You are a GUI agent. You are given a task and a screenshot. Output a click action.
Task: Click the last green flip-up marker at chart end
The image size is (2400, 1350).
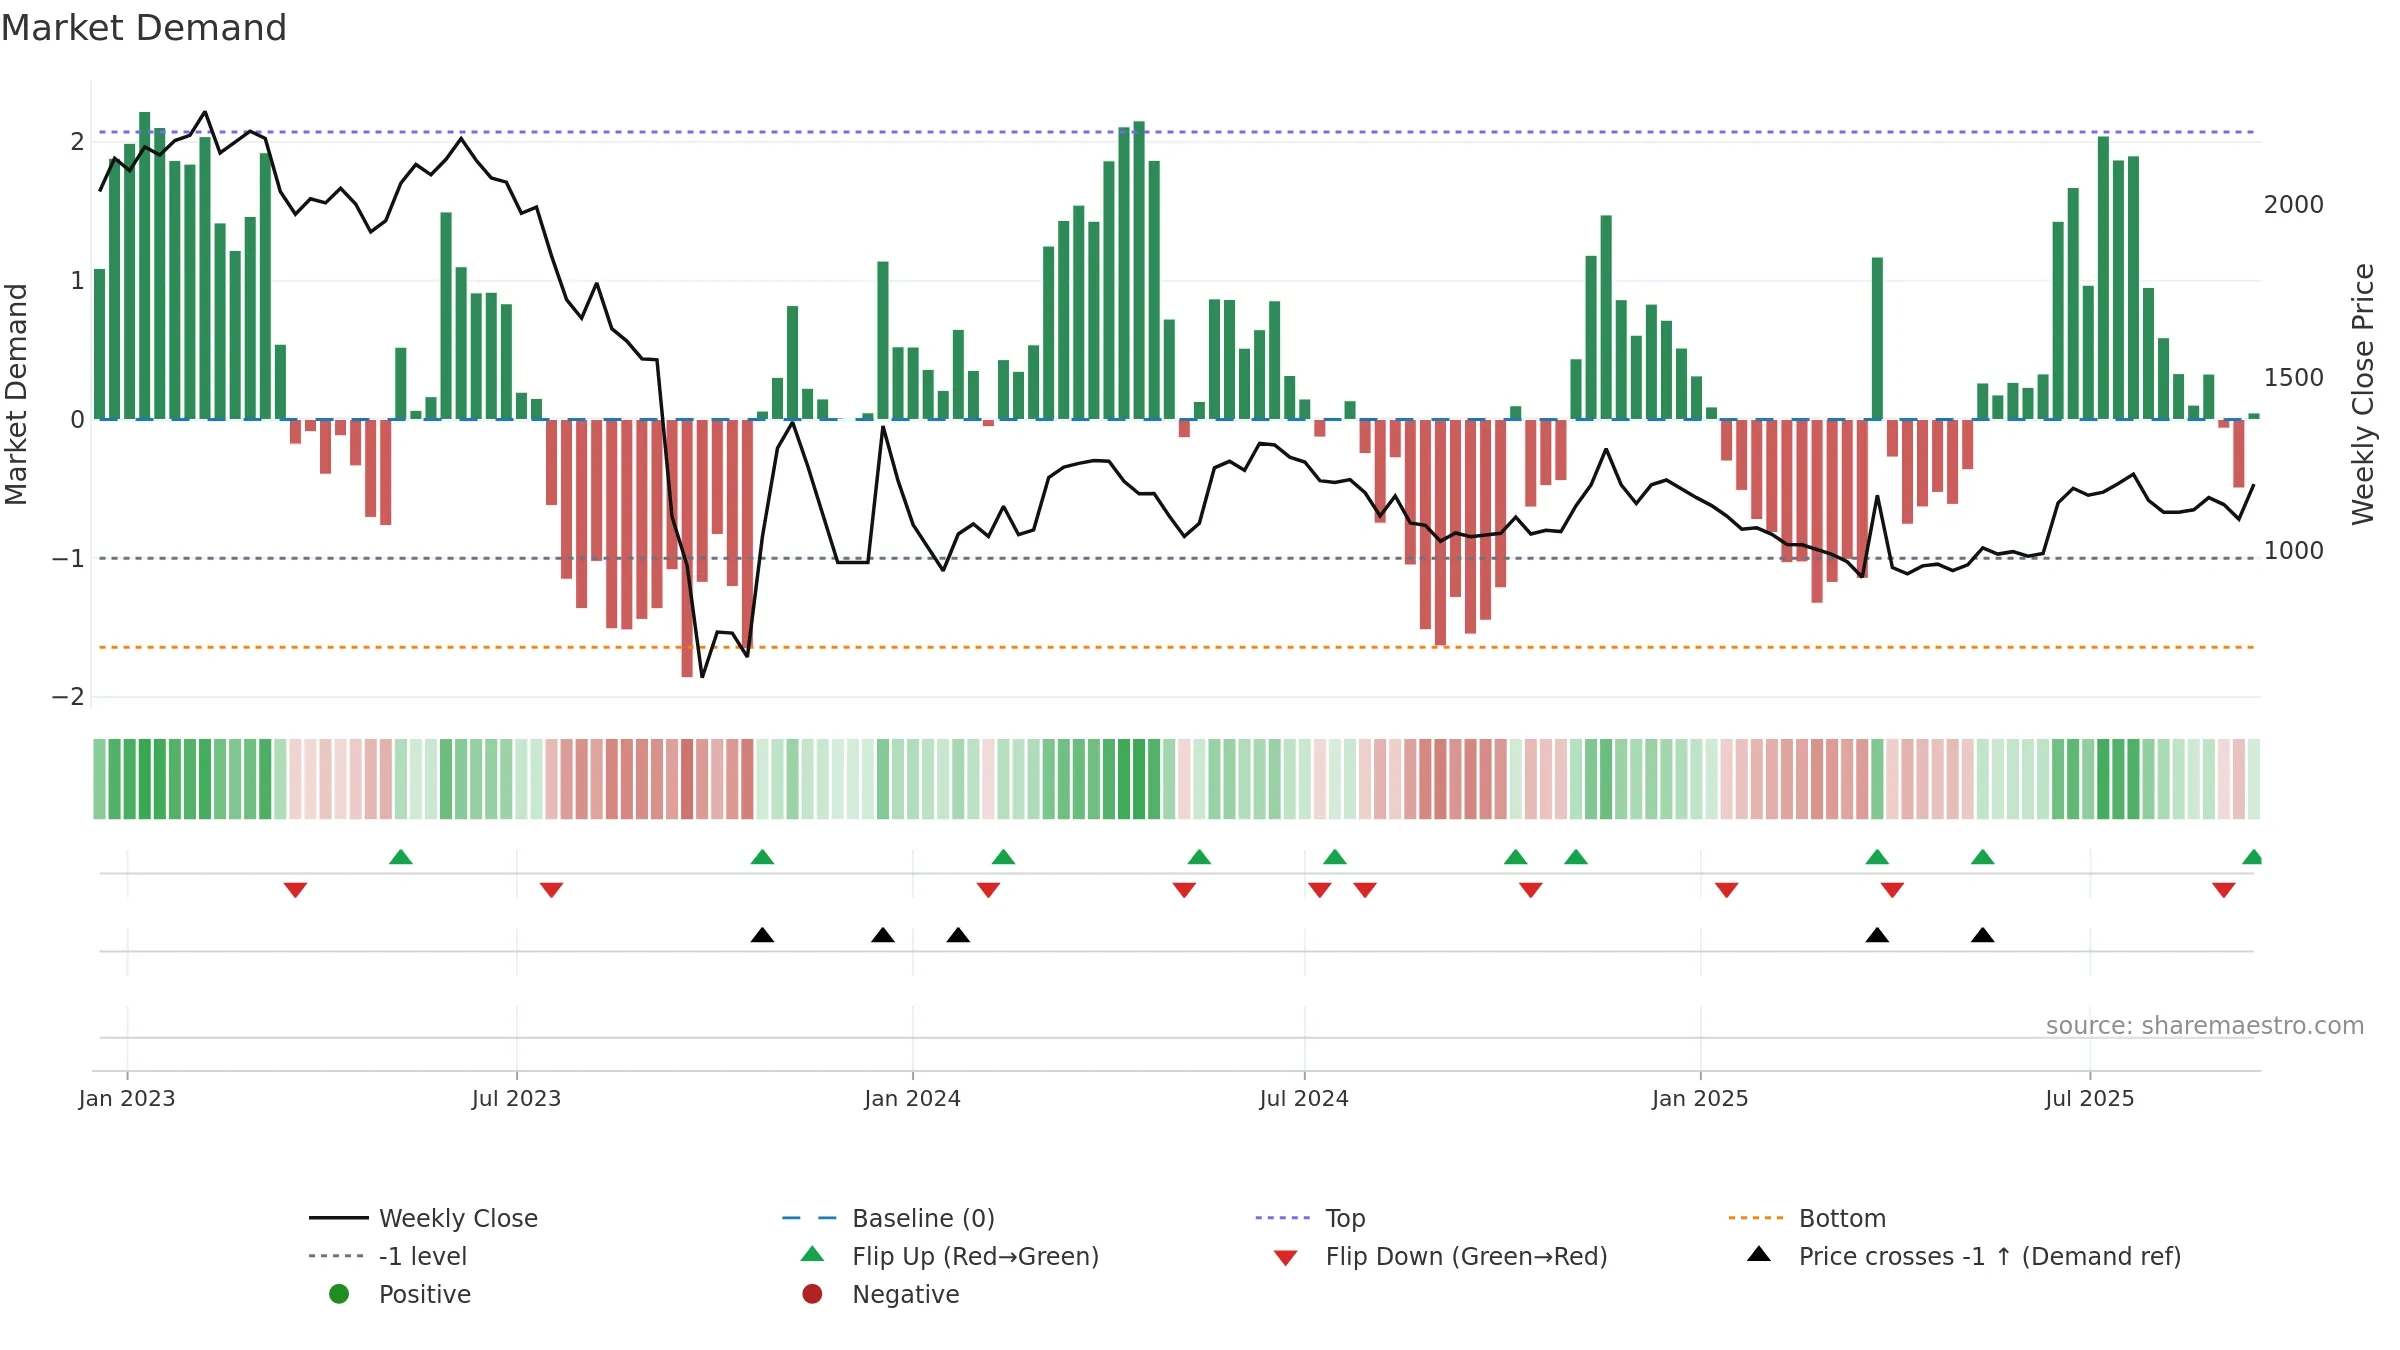coord(2252,857)
